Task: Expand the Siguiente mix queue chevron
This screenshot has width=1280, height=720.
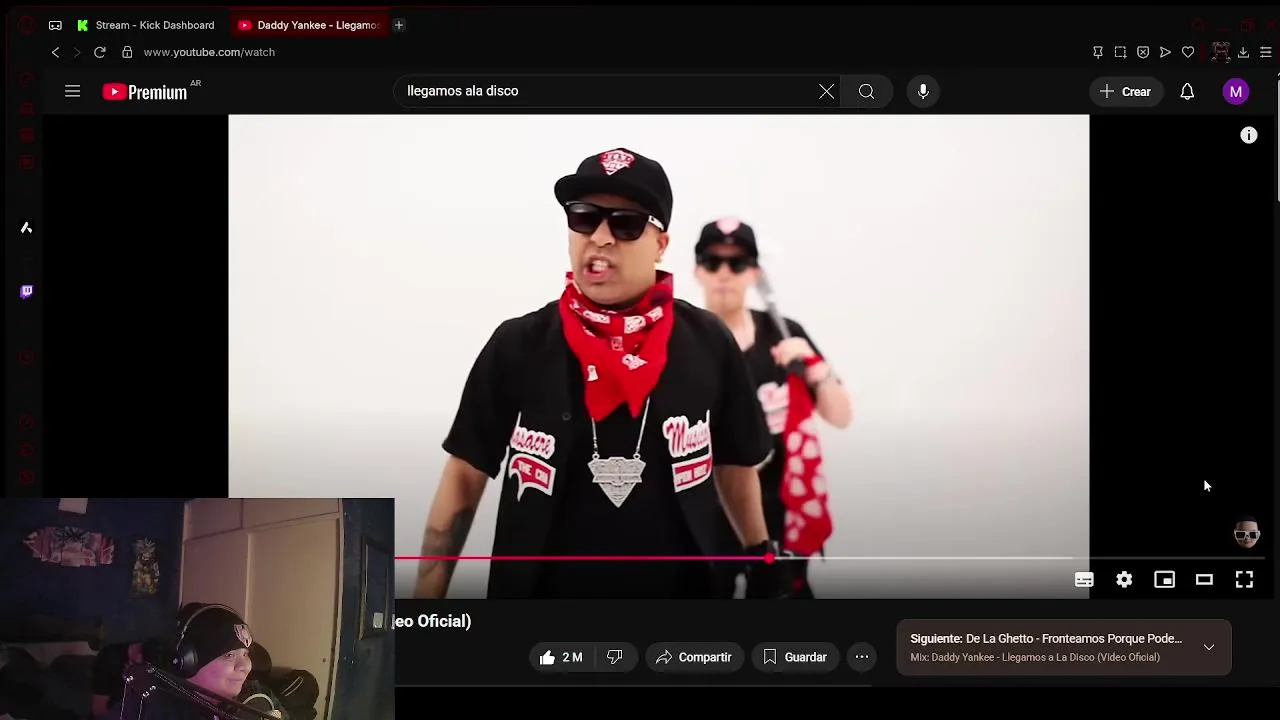Action: (x=1209, y=647)
